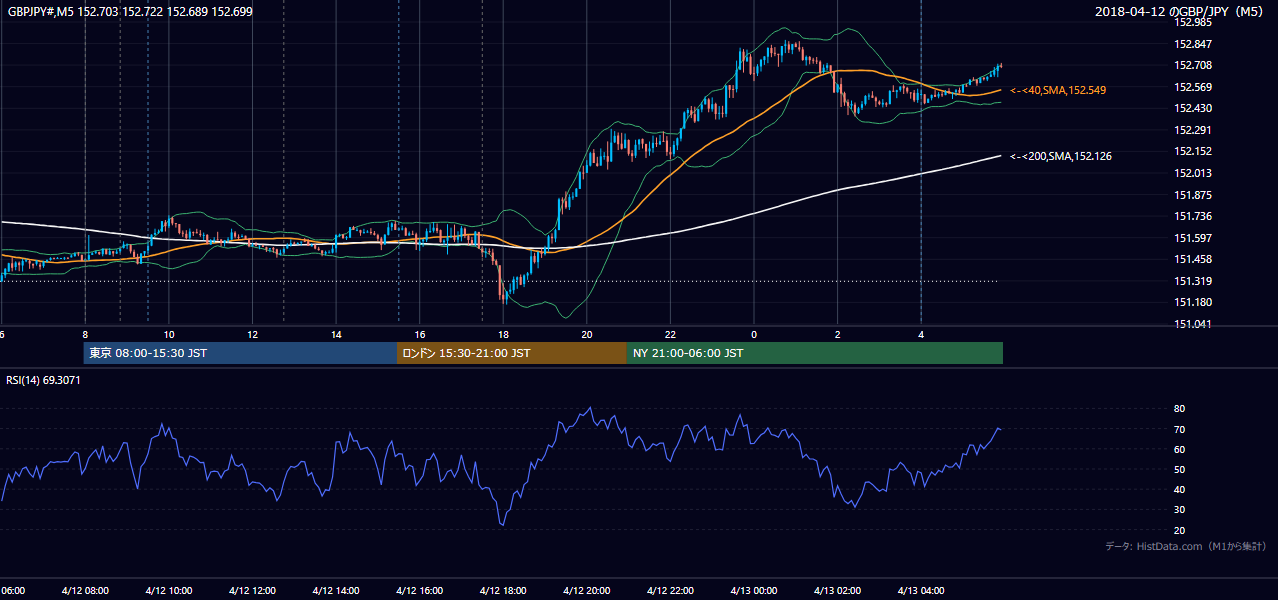Screen dimensions: 1278x600
Task: Click the 4/12 16:00 time label
Action: click(x=419, y=591)
